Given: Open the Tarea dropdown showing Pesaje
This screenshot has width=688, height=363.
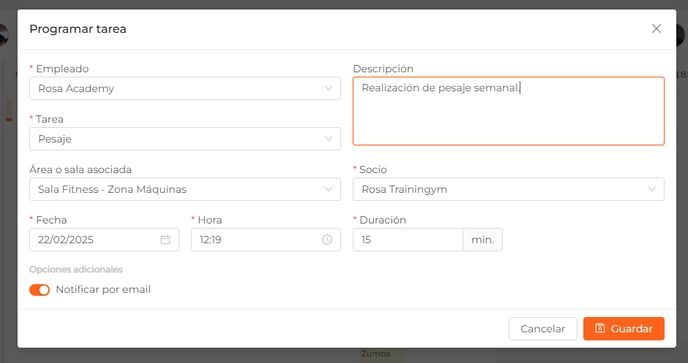Looking at the screenshot, I should [185, 139].
